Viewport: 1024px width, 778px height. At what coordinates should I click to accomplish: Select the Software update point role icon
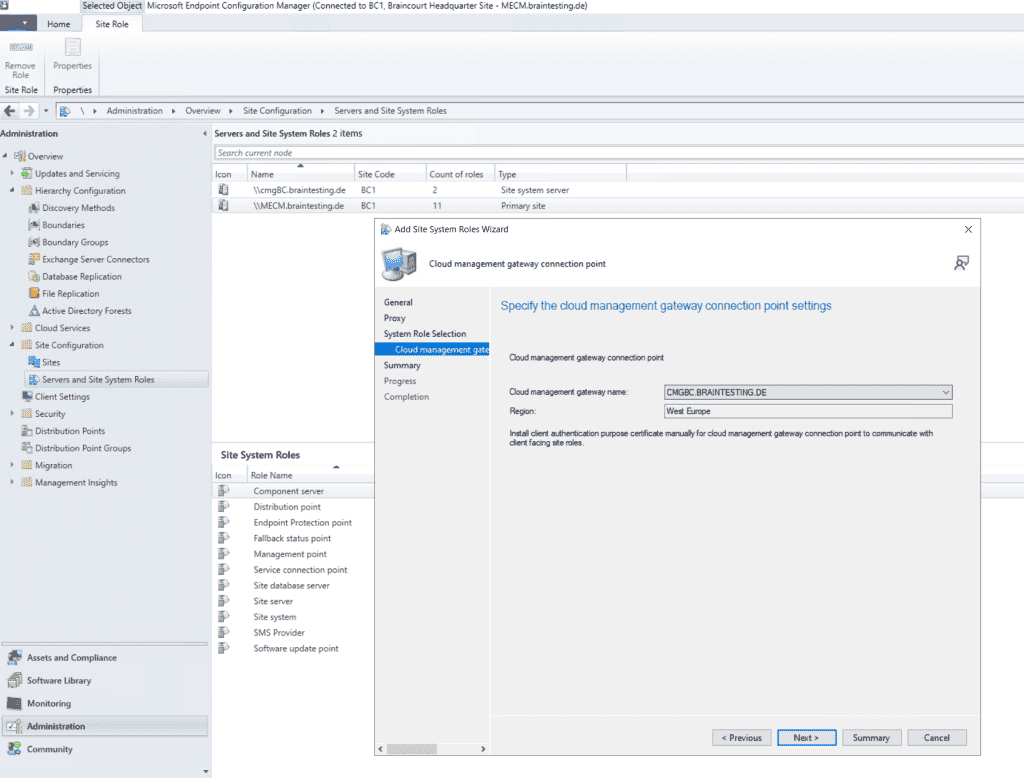click(222, 648)
